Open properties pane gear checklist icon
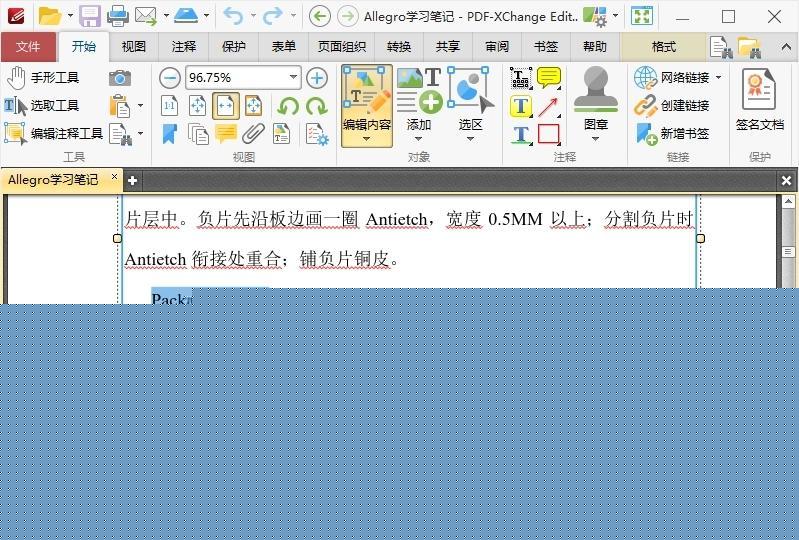This screenshot has width=799, height=540. tap(317, 134)
